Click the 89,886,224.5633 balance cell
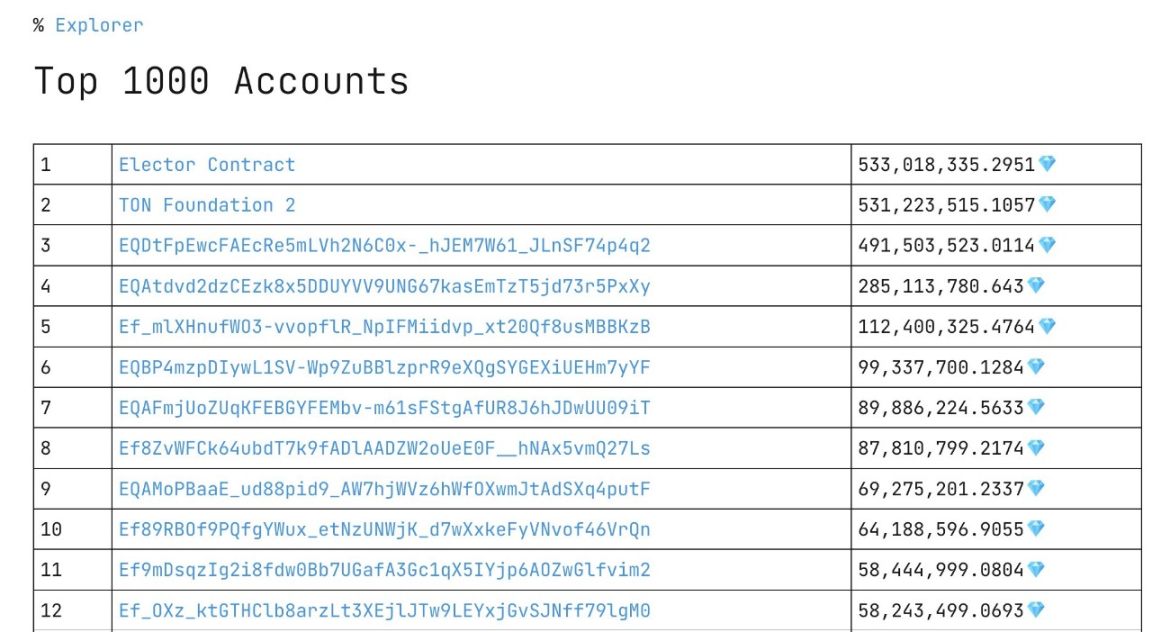The image size is (1152, 632). pyautogui.click(x=940, y=408)
